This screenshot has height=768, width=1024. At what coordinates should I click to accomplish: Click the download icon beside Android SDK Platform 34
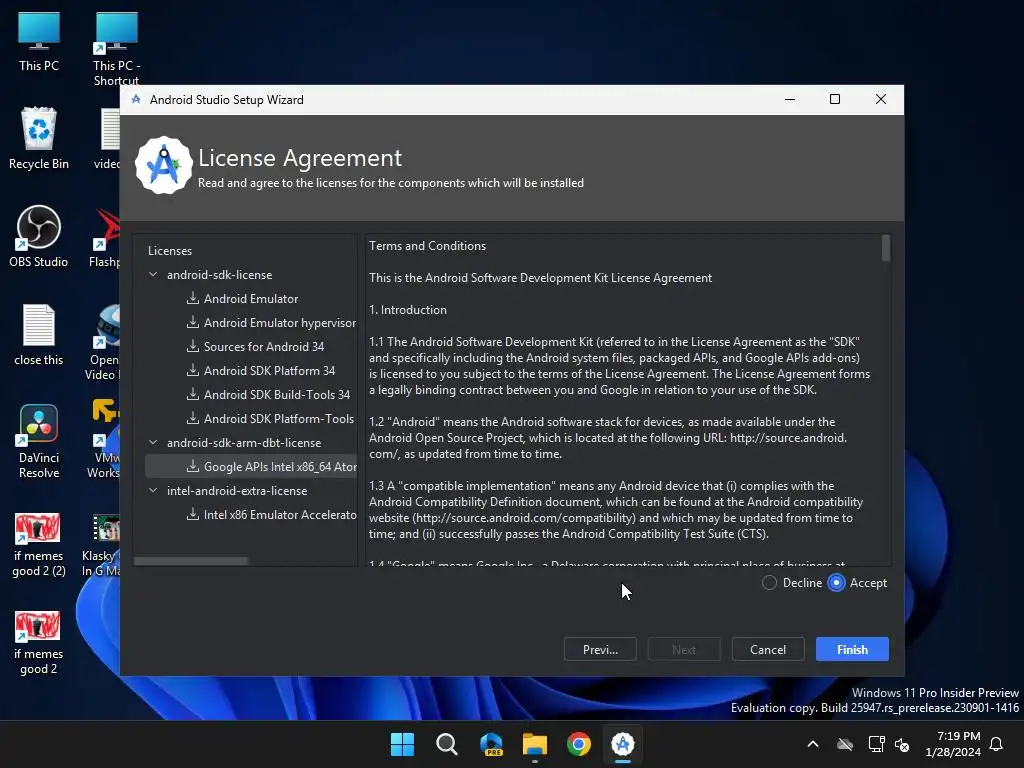pos(193,370)
